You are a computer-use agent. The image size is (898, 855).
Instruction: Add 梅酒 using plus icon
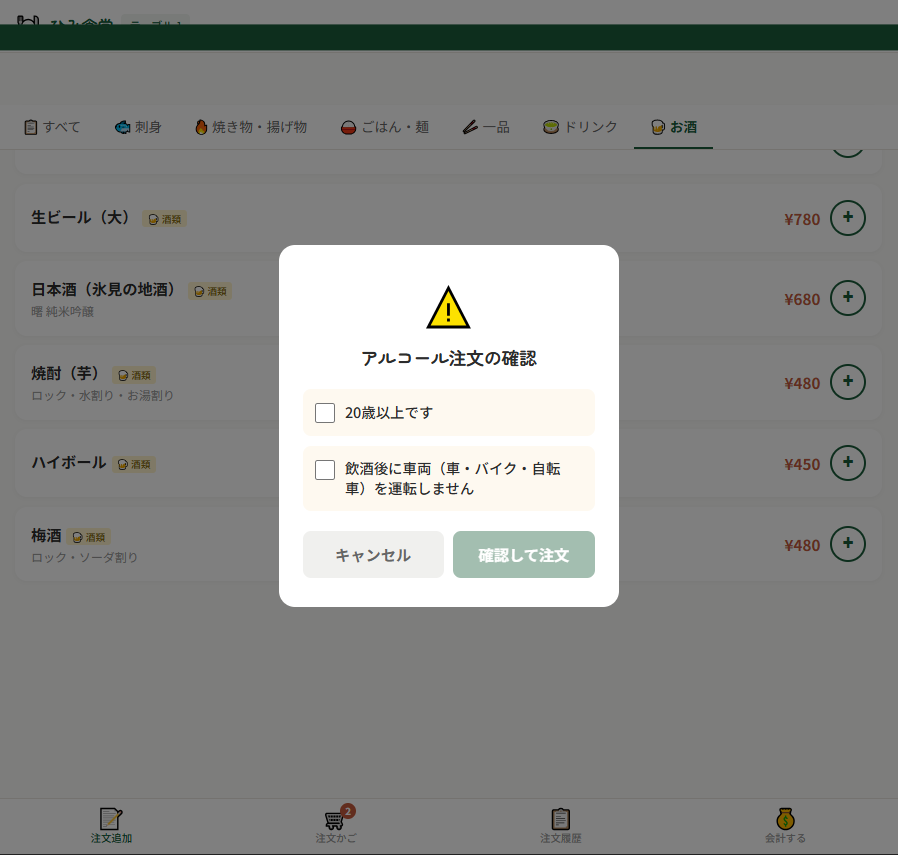point(848,544)
